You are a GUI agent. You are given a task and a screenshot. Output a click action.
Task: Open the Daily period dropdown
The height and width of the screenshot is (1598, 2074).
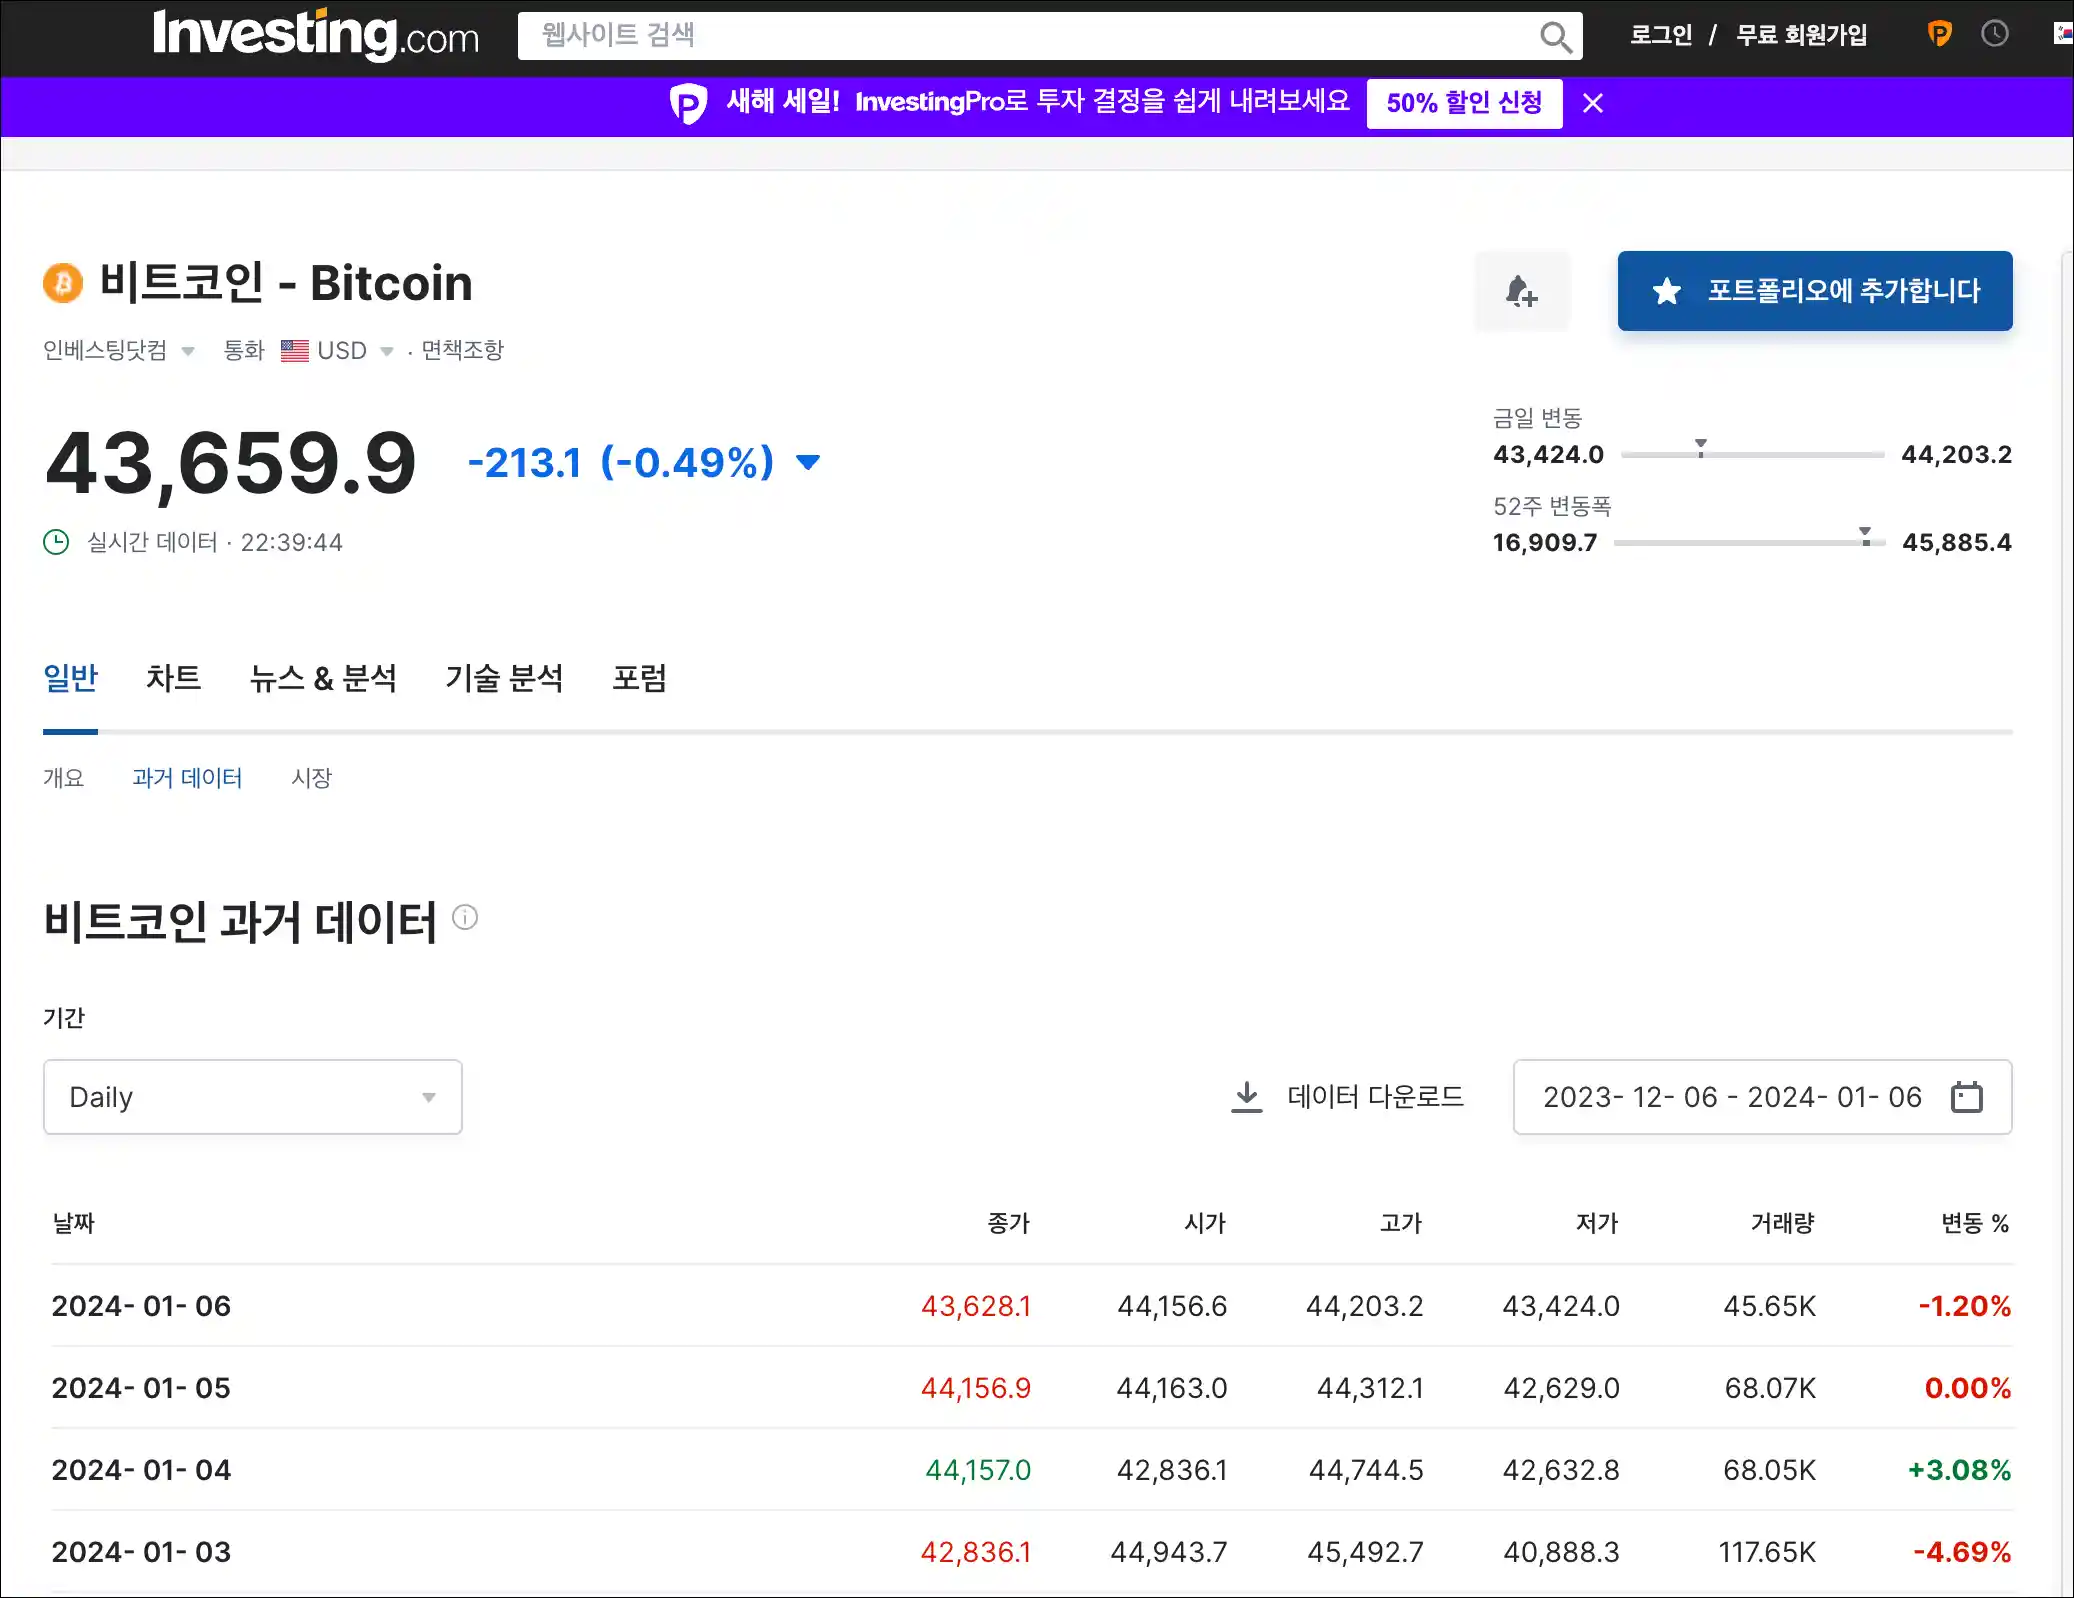(x=253, y=1097)
